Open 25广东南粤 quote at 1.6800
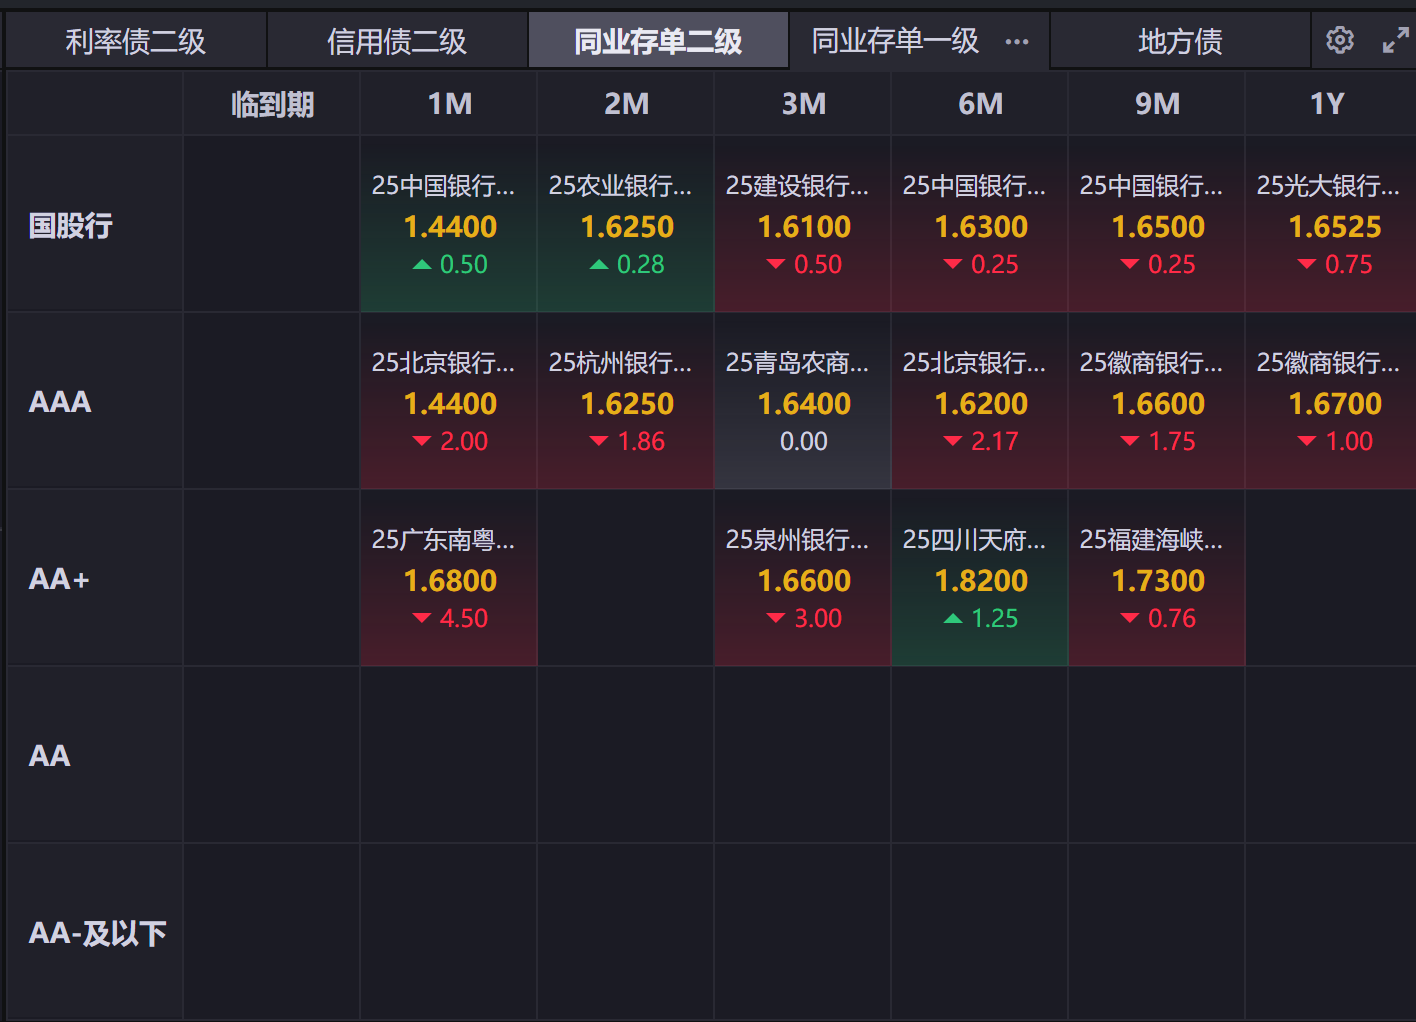The height and width of the screenshot is (1022, 1416). point(449,579)
